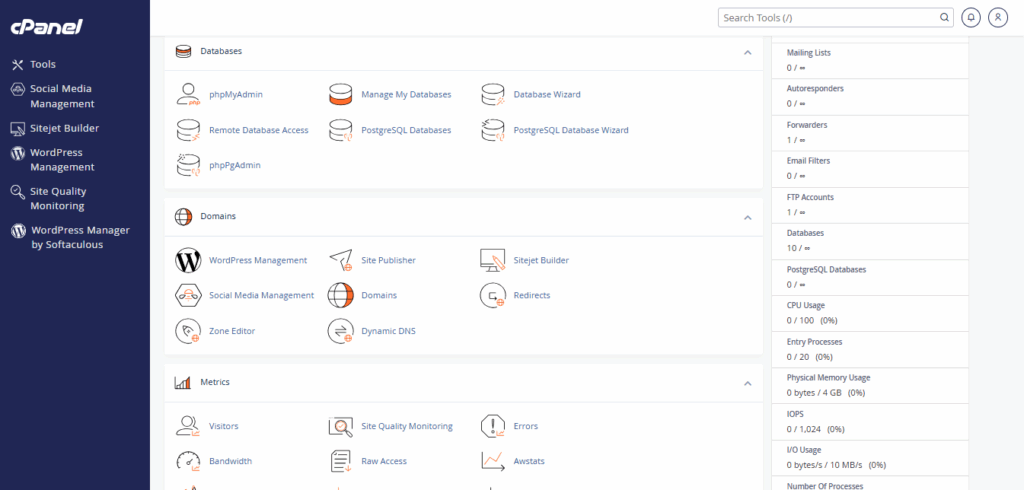Click the Awstats link text
Image resolution: width=1024 pixels, height=490 pixels.
[529, 461]
